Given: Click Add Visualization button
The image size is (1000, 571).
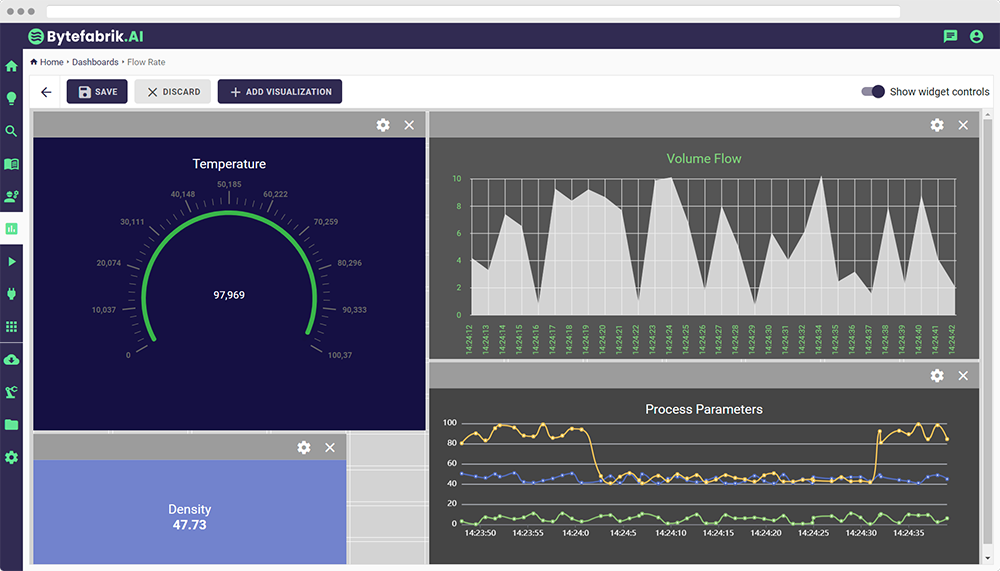Looking at the screenshot, I should tap(280, 92).
